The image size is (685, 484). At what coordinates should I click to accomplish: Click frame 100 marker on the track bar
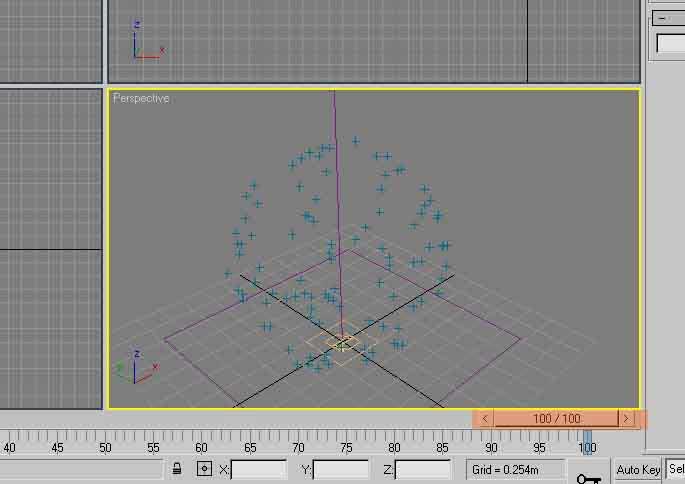[587, 441]
